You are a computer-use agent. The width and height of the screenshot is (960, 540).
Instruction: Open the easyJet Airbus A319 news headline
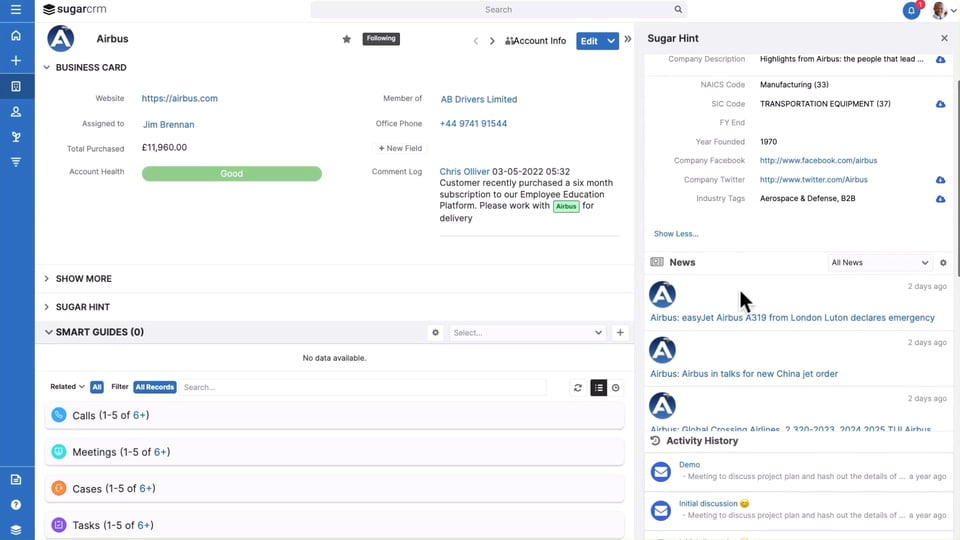point(792,318)
